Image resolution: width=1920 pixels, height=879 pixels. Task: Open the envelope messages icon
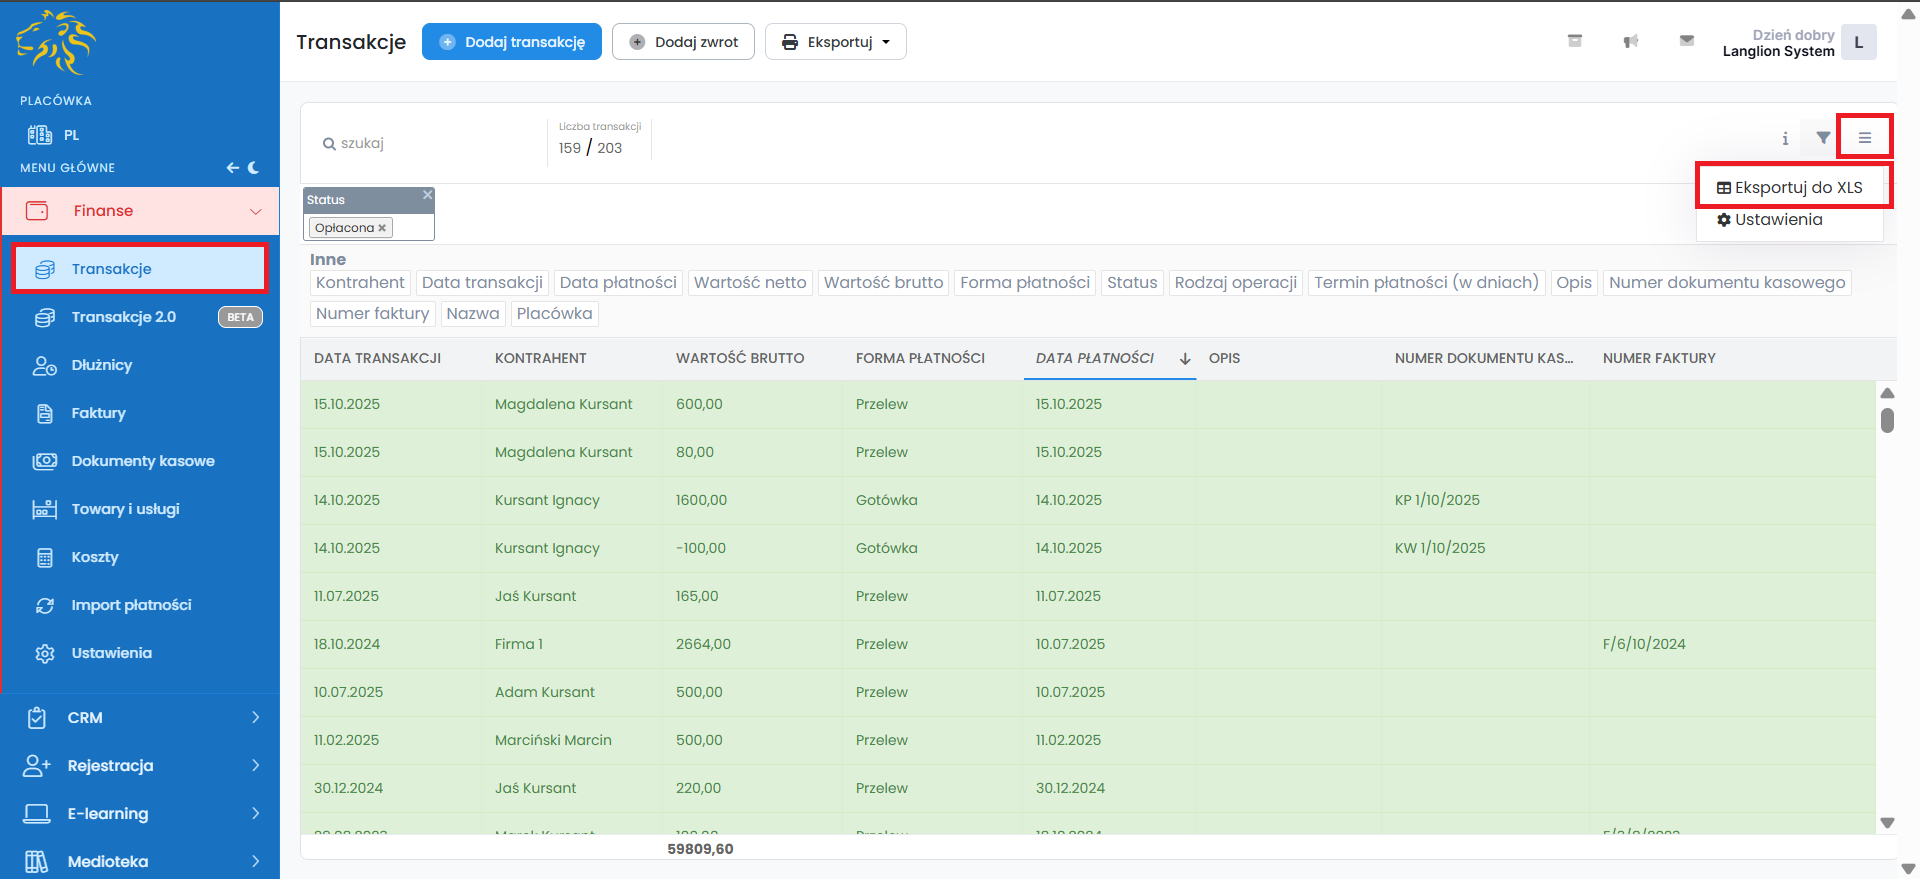(1687, 41)
